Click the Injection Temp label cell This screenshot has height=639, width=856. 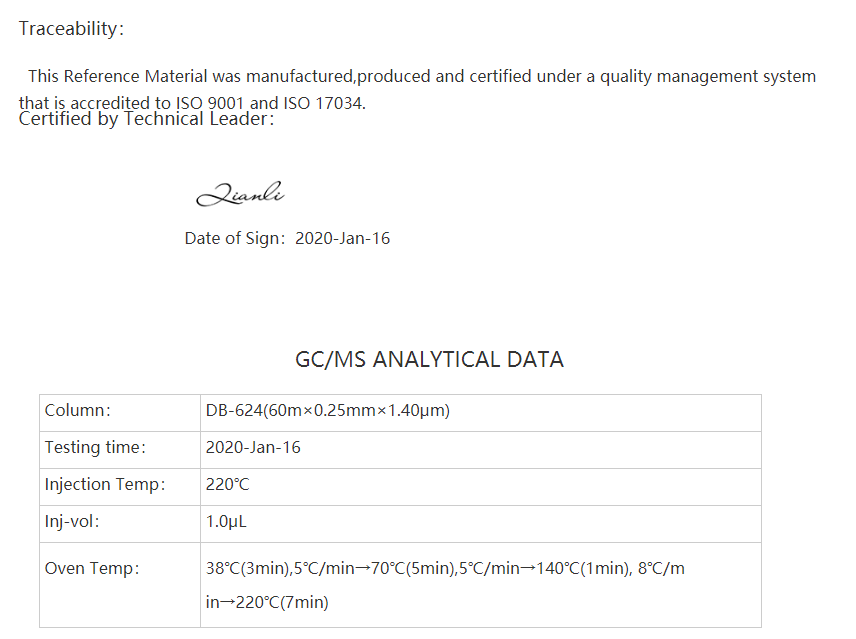pyautogui.click(x=120, y=487)
